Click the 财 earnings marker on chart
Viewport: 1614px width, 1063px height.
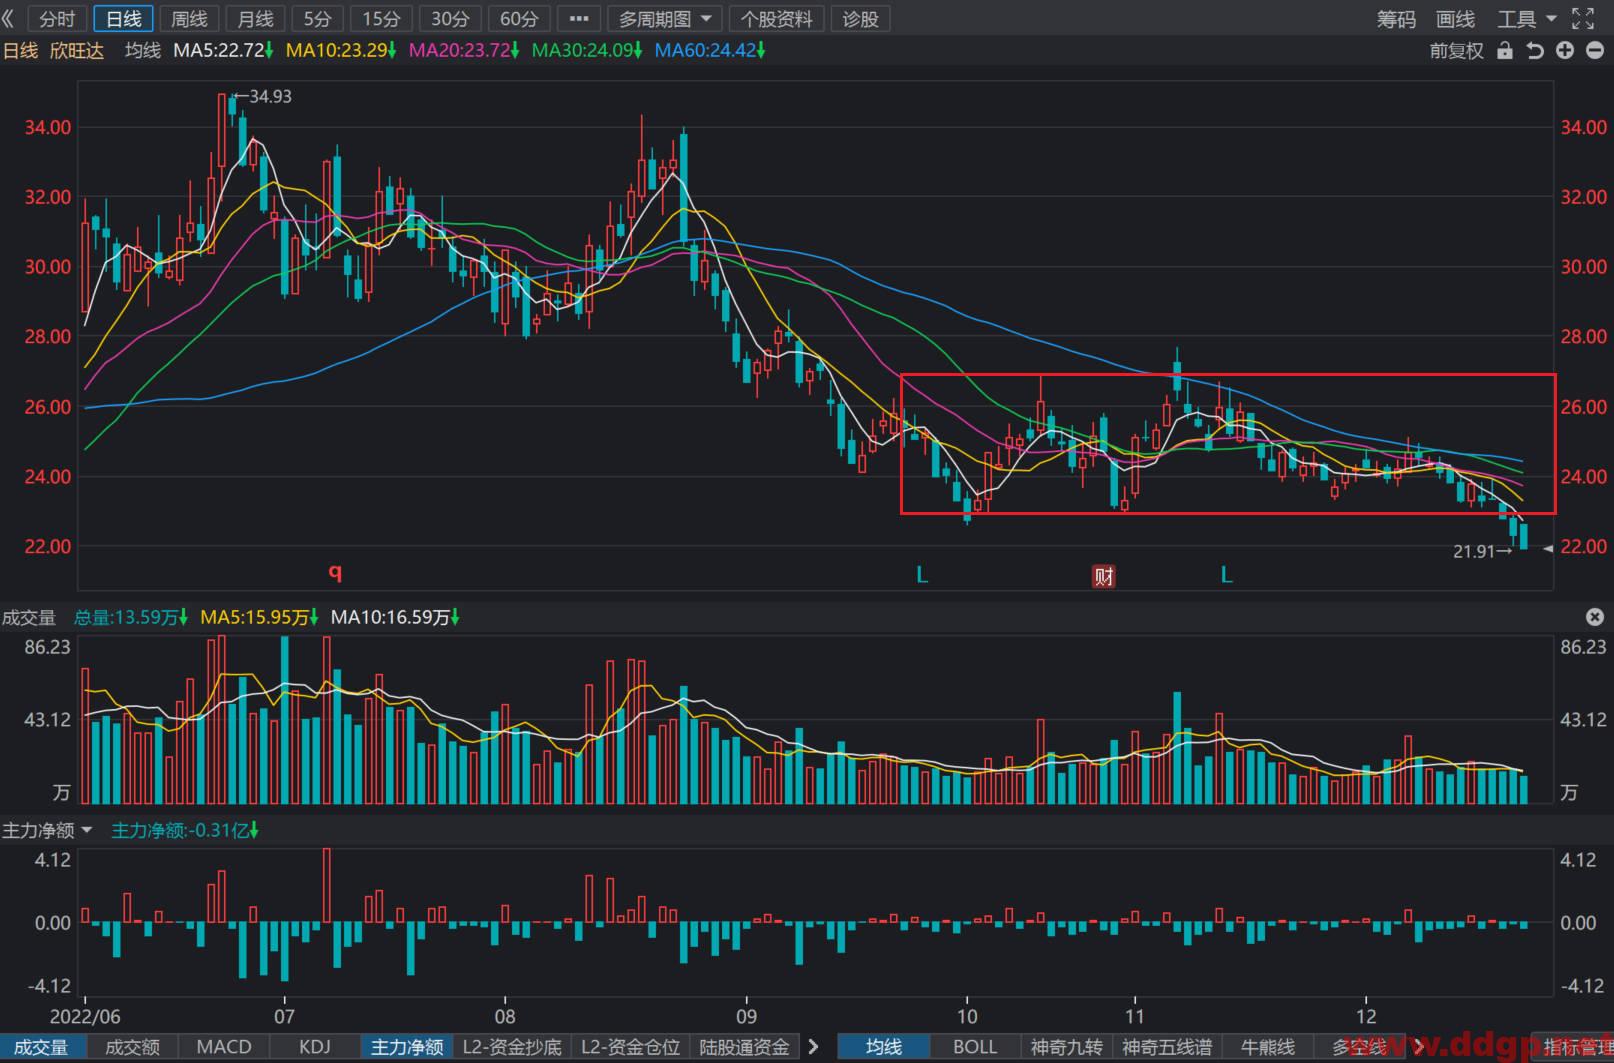coord(1104,576)
